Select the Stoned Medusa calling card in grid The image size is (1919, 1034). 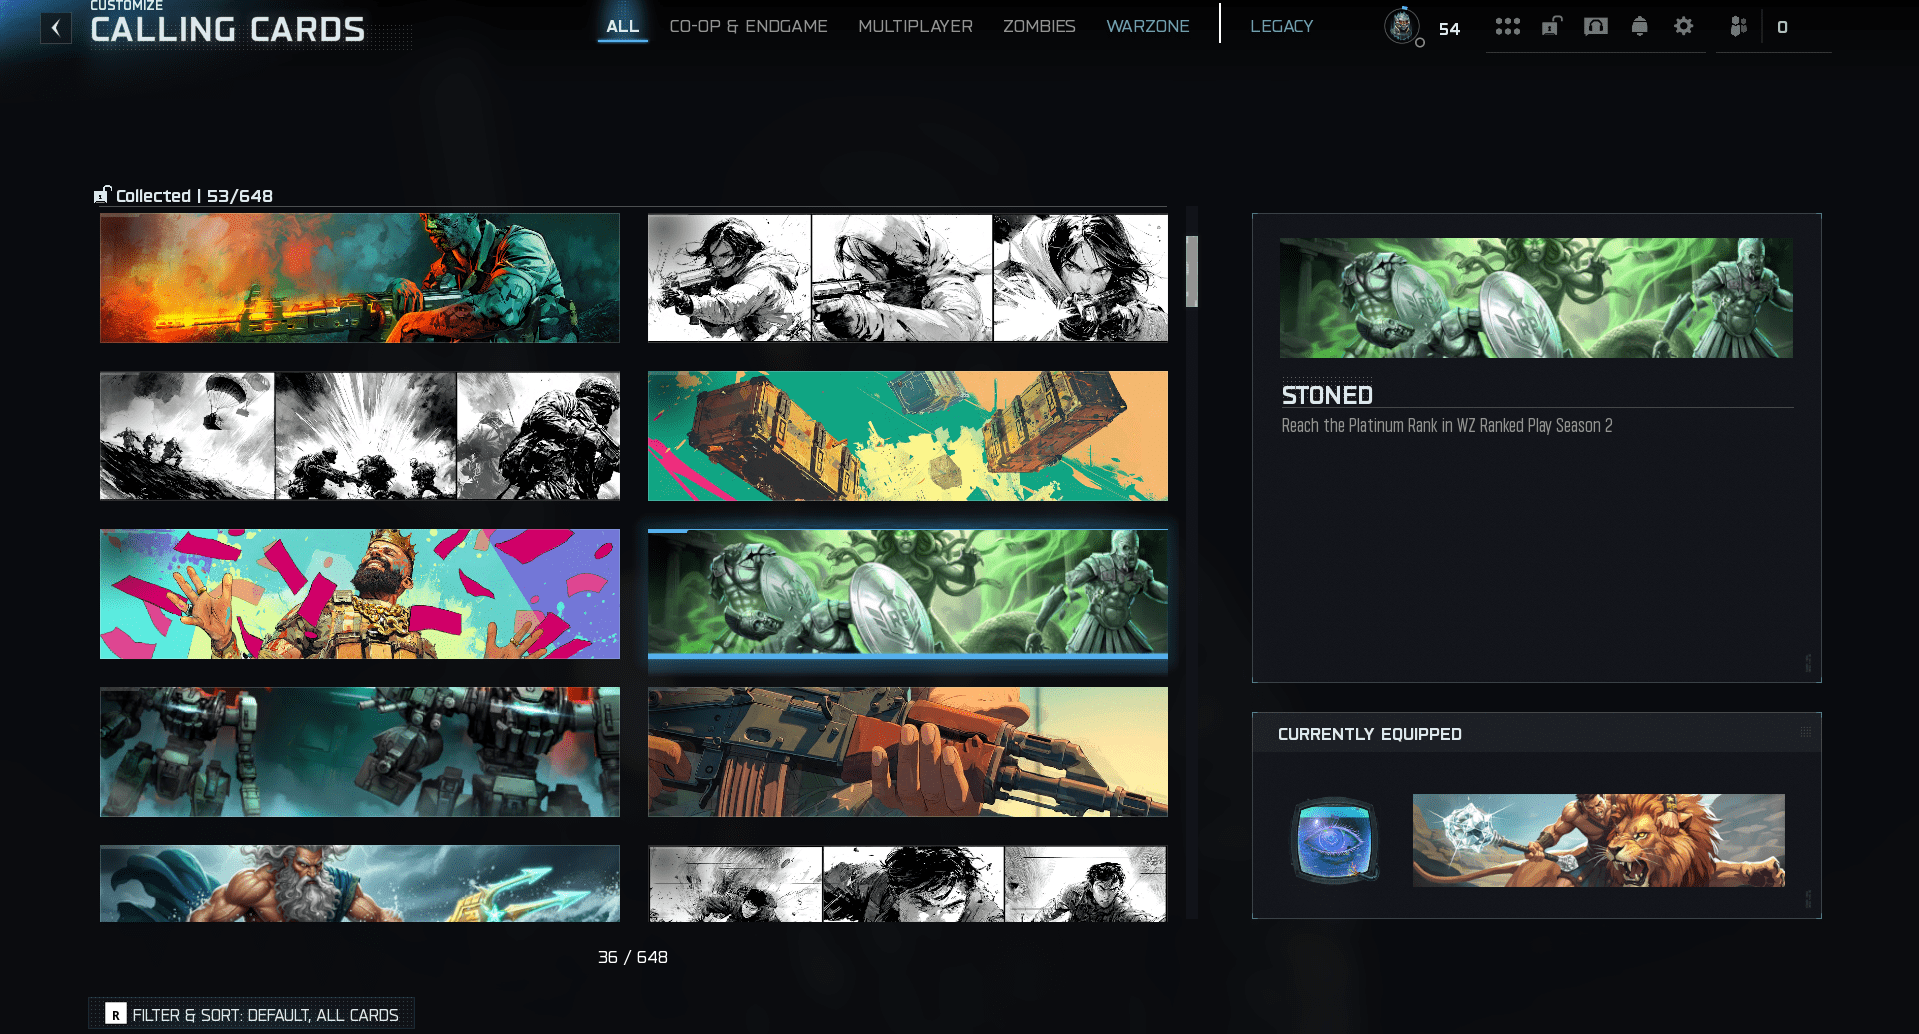click(x=907, y=593)
